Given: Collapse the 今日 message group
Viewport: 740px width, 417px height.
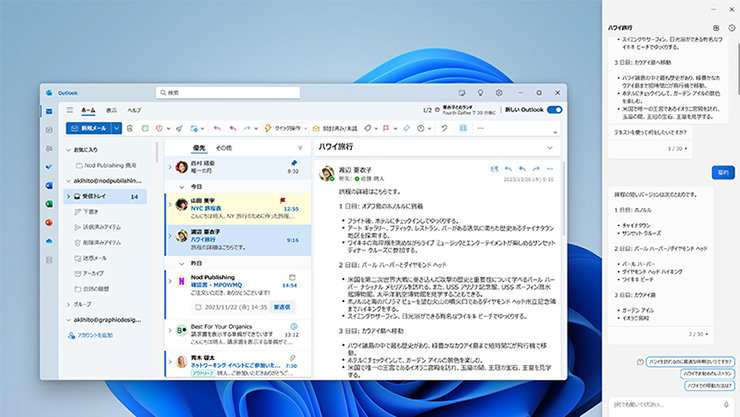Looking at the screenshot, I should [182, 187].
